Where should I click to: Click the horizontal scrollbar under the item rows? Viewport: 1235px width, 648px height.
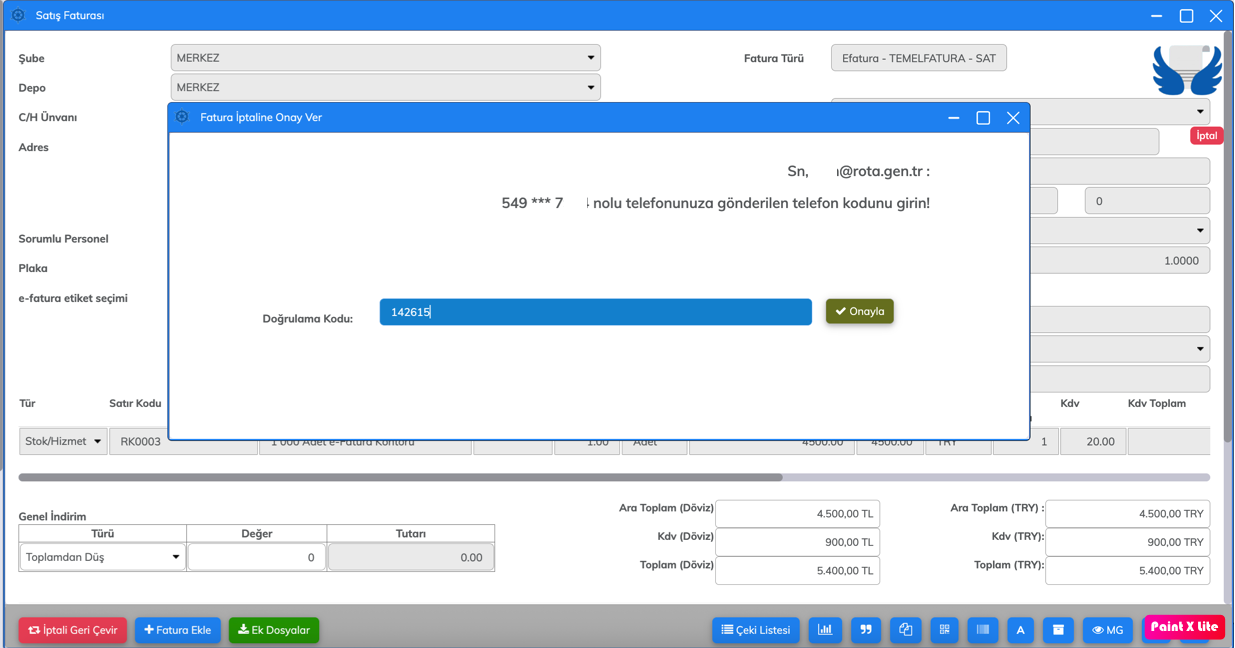[400, 477]
